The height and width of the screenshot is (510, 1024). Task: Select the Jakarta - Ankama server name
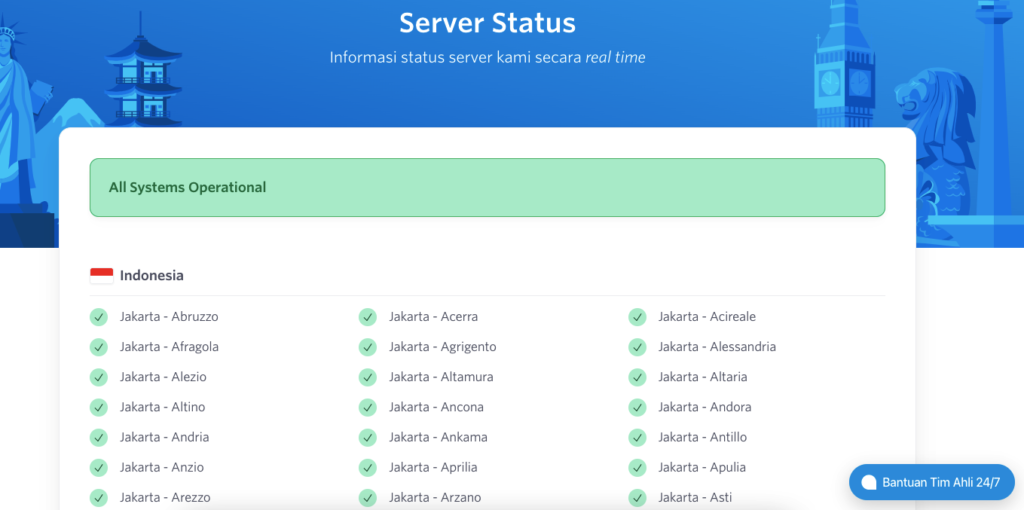(438, 437)
